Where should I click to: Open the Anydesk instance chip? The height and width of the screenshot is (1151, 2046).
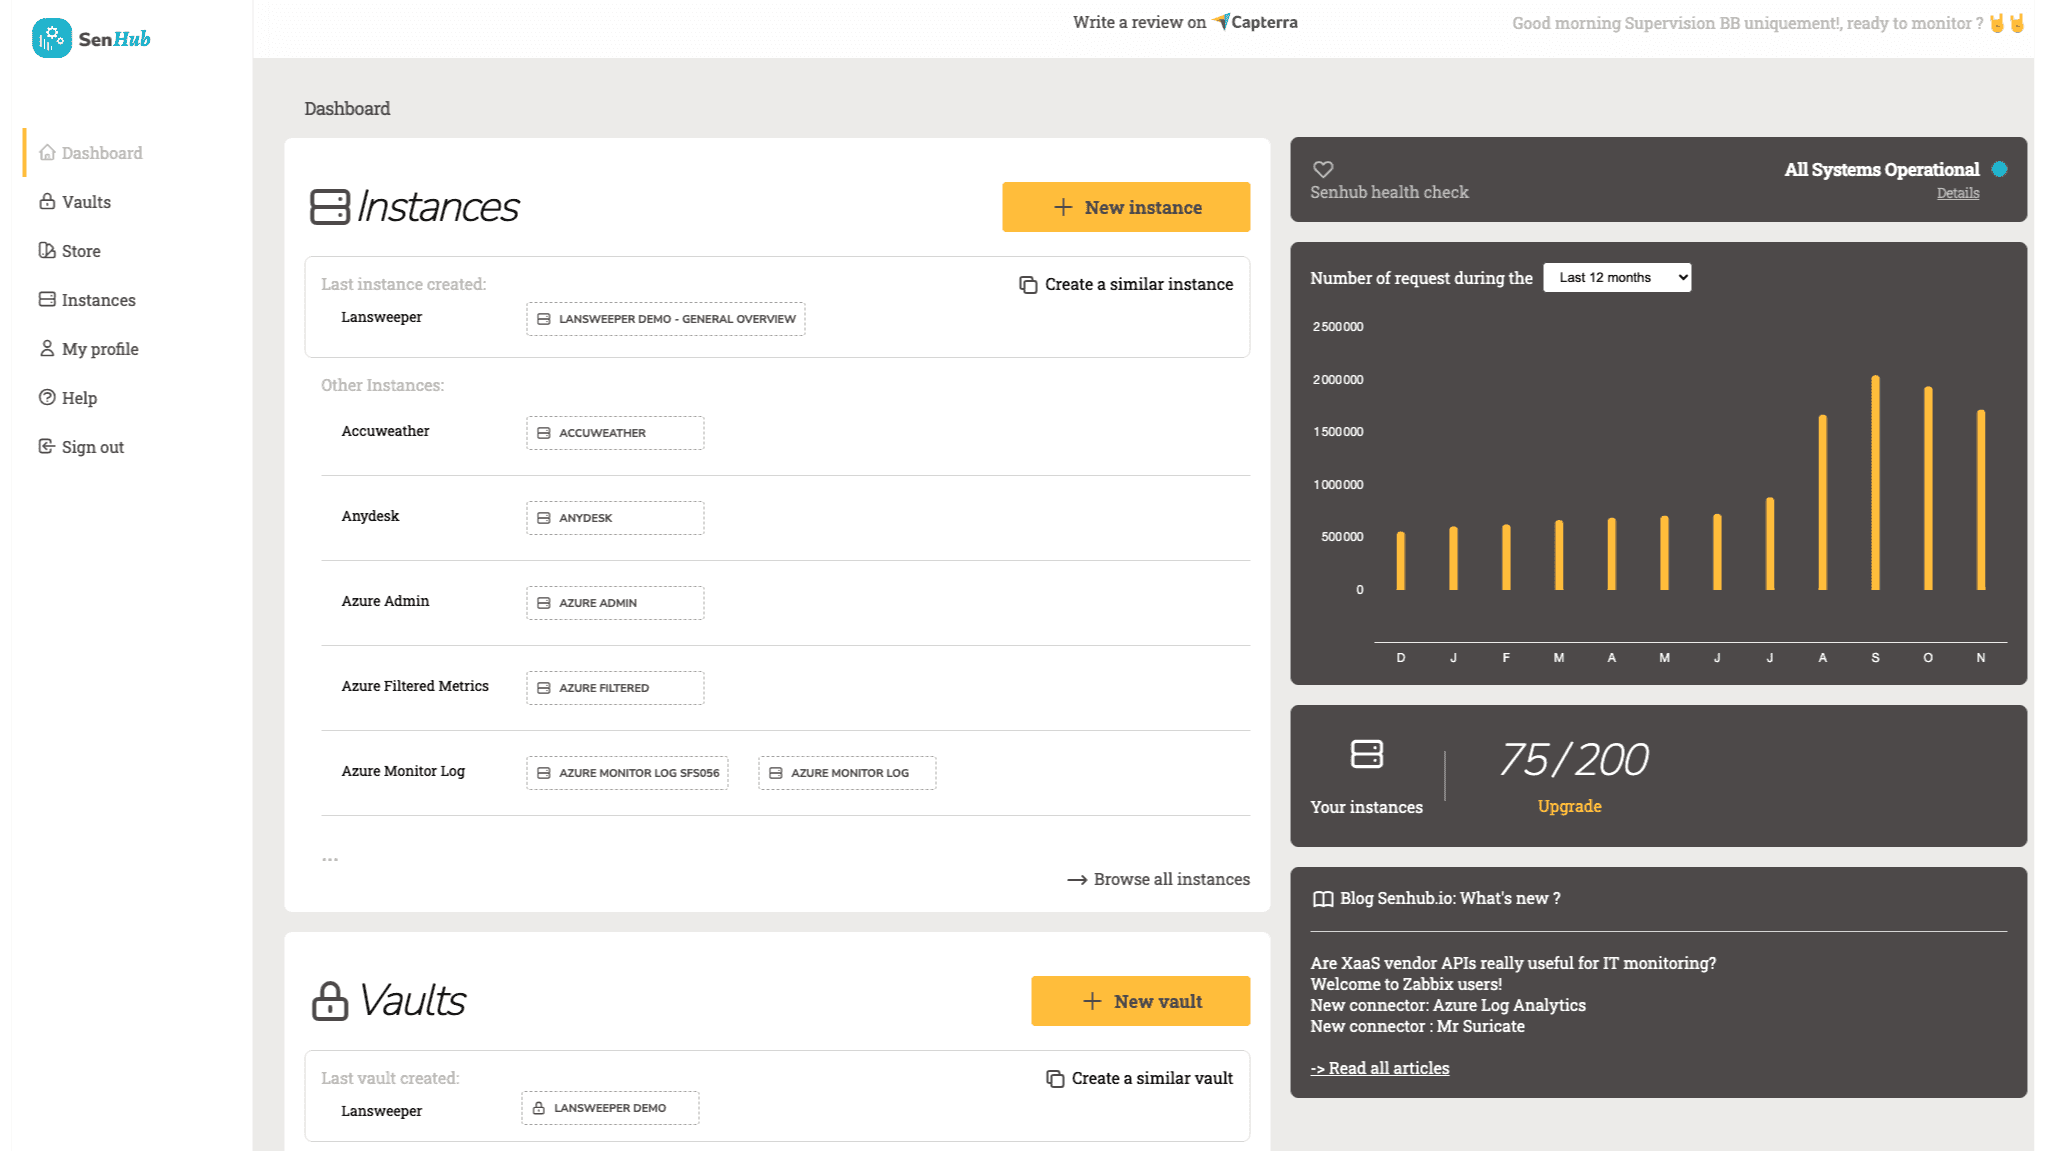(x=615, y=518)
